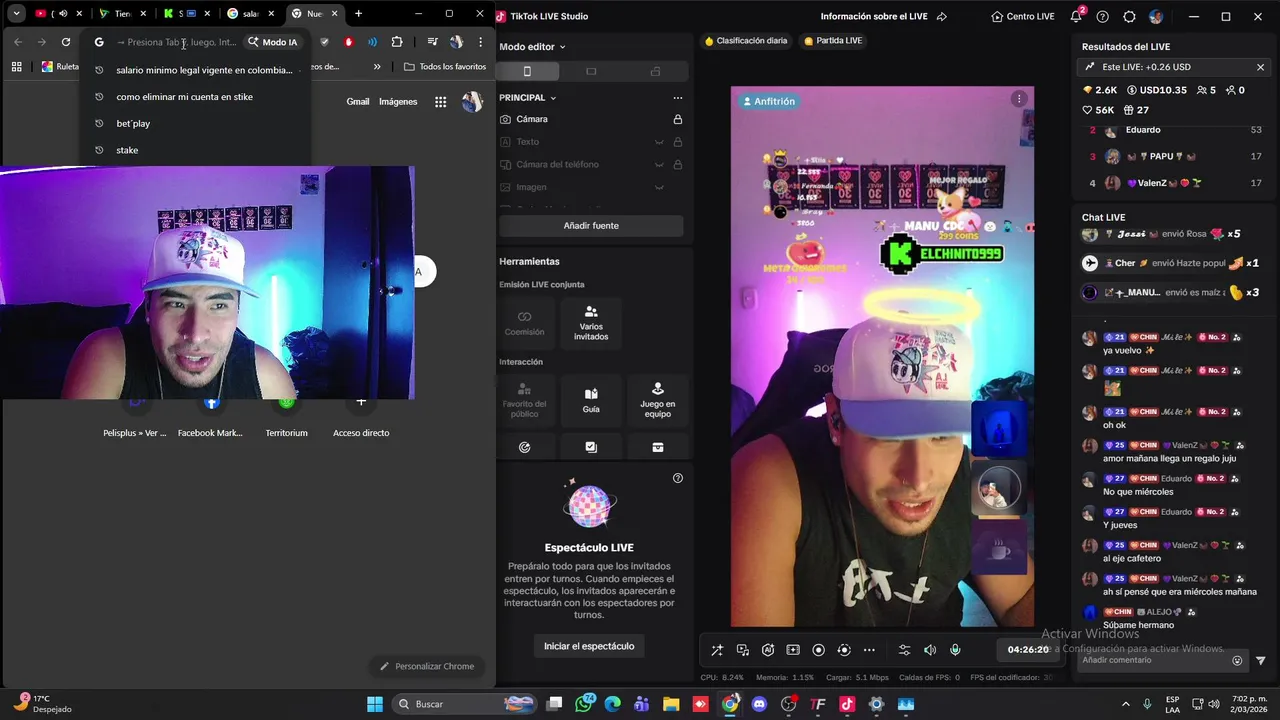This screenshot has height=720, width=1280.
Task: Open the Guía interaction tool
Action: 591,400
